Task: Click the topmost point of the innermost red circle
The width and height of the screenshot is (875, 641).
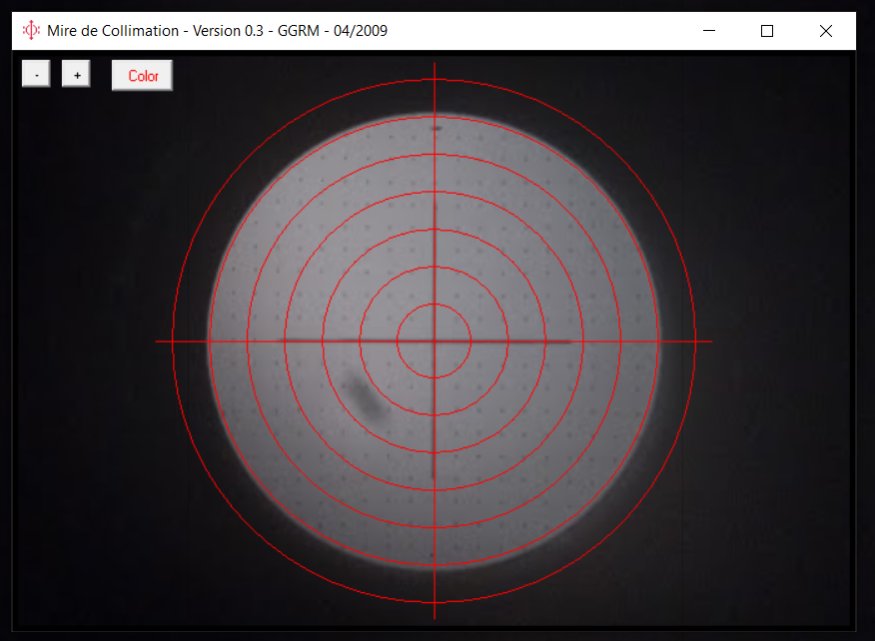Action: click(434, 304)
